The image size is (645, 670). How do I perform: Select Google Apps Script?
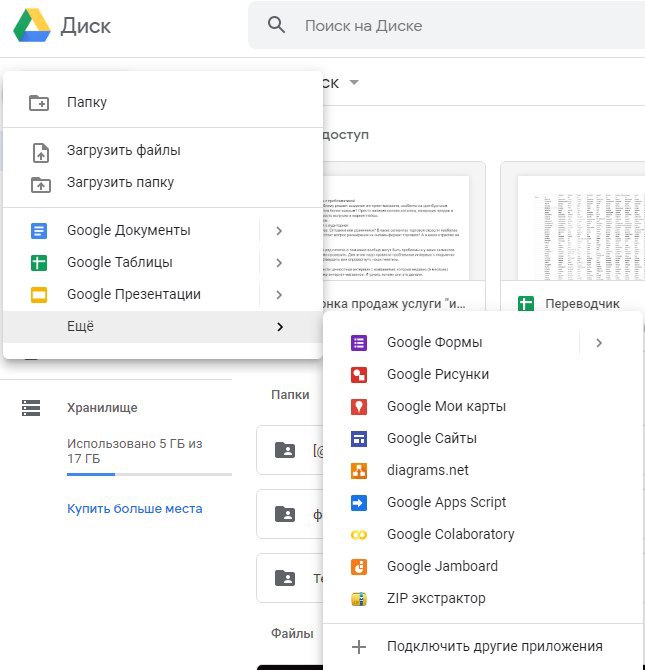click(483, 502)
